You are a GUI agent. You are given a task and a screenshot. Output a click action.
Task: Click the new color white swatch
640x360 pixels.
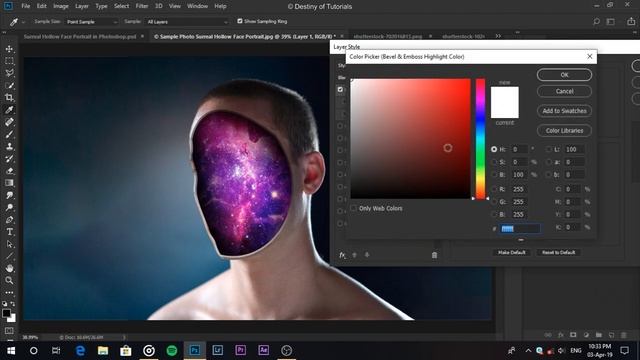pyautogui.click(x=504, y=94)
